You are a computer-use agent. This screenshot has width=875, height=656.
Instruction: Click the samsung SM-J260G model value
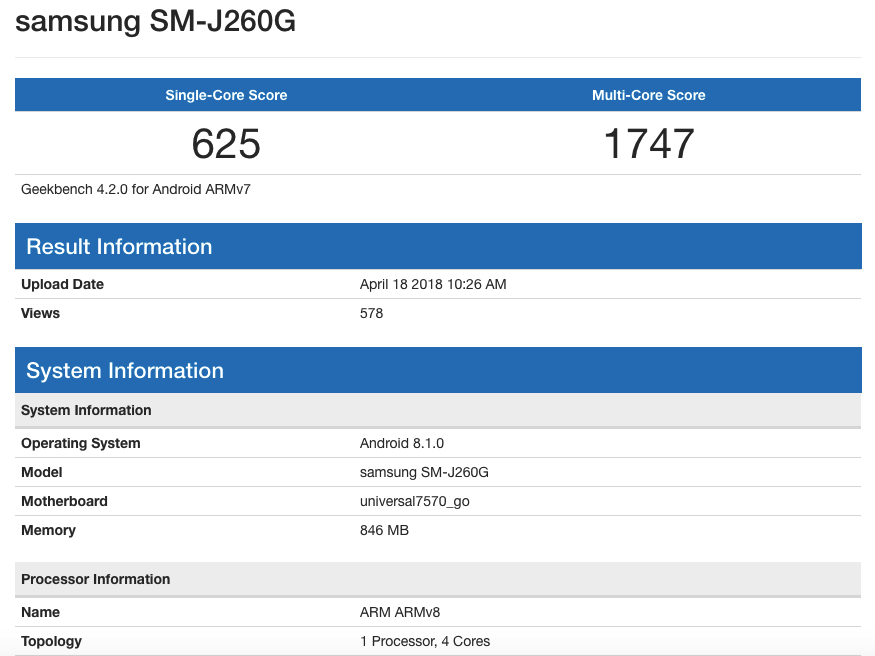[x=424, y=472]
